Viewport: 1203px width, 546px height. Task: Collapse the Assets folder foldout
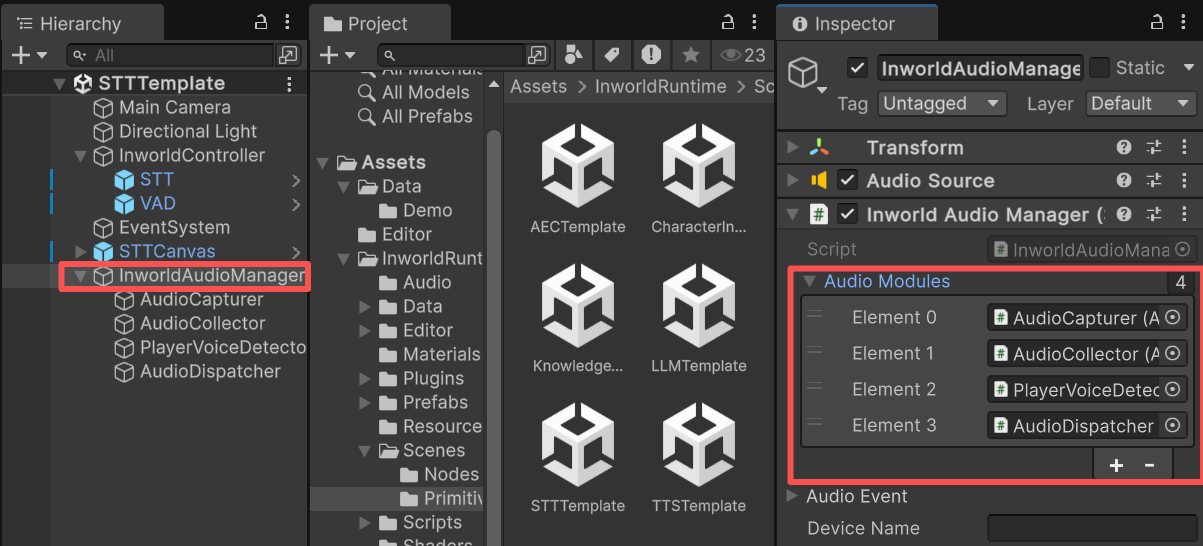tap(323, 163)
